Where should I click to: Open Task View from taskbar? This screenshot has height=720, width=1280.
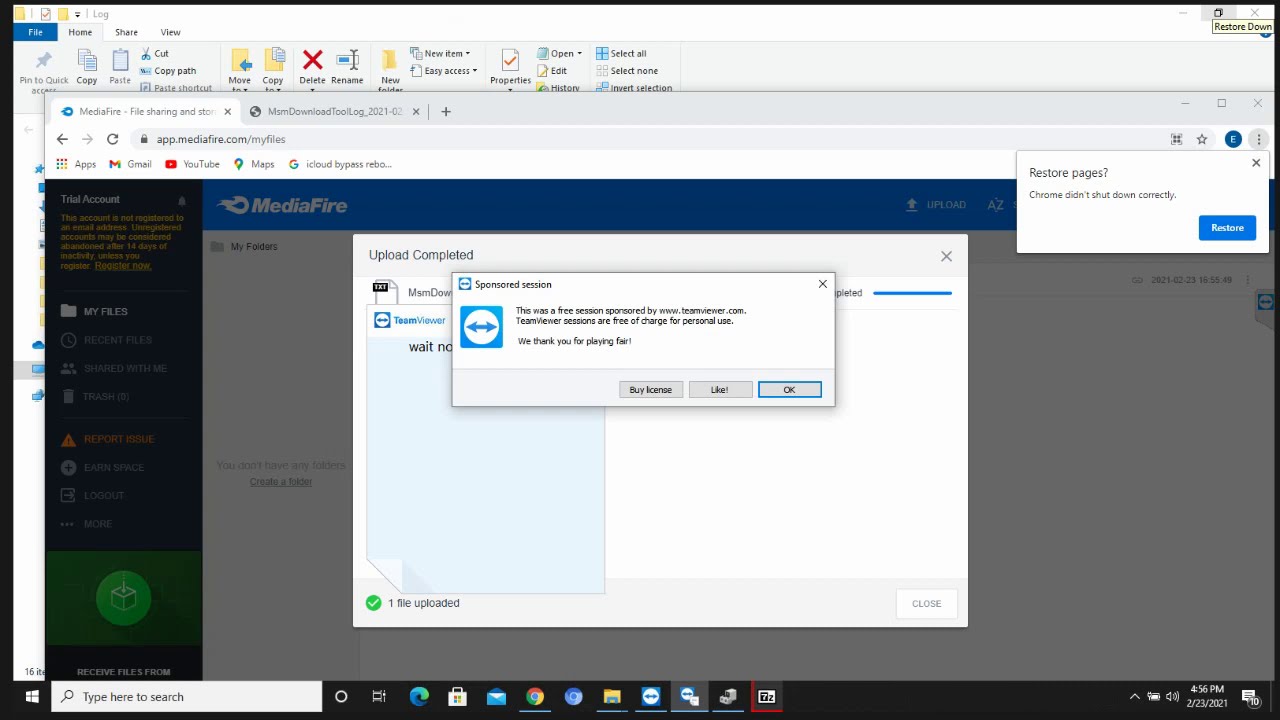(x=379, y=697)
